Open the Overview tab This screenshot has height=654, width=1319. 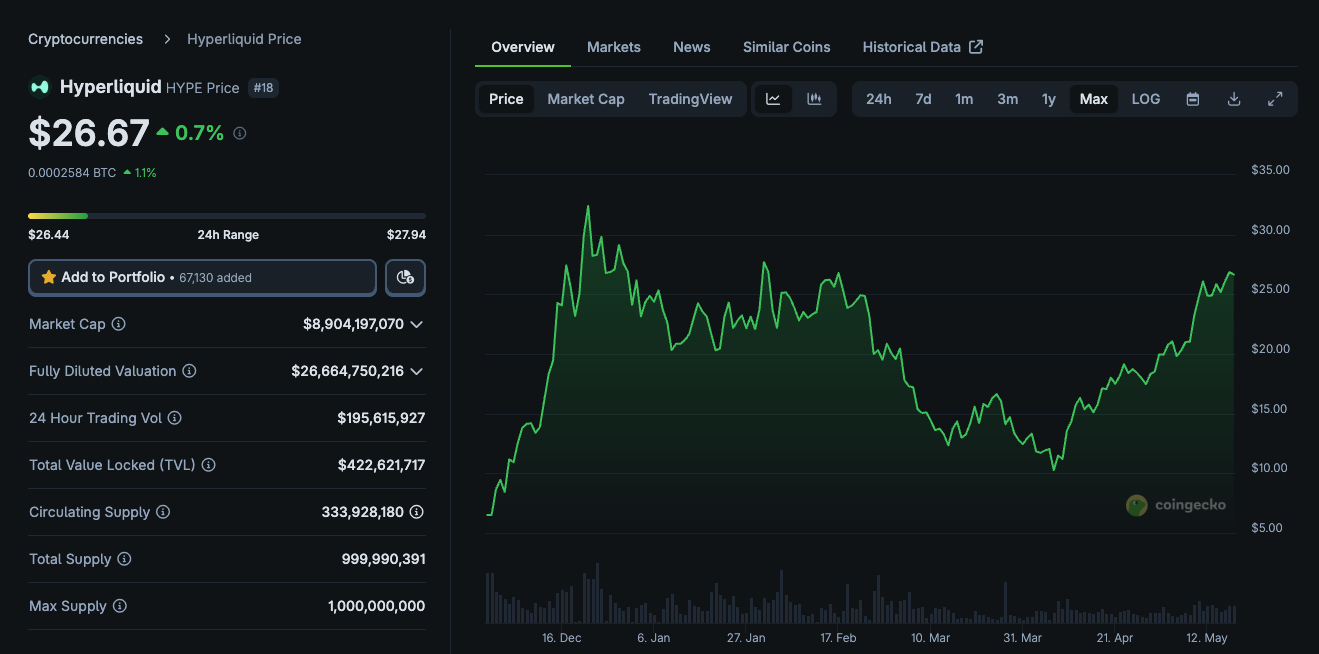point(523,47)
